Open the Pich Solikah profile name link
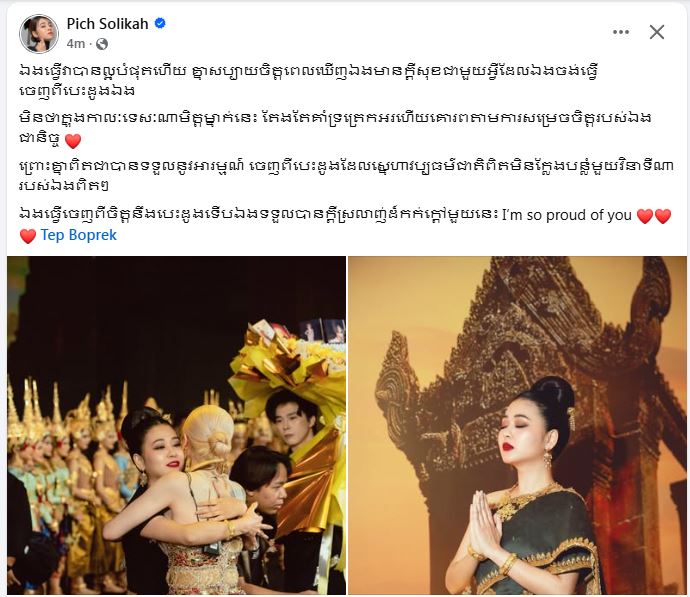This screenshot has width=690, height=597. coord(107,24)
